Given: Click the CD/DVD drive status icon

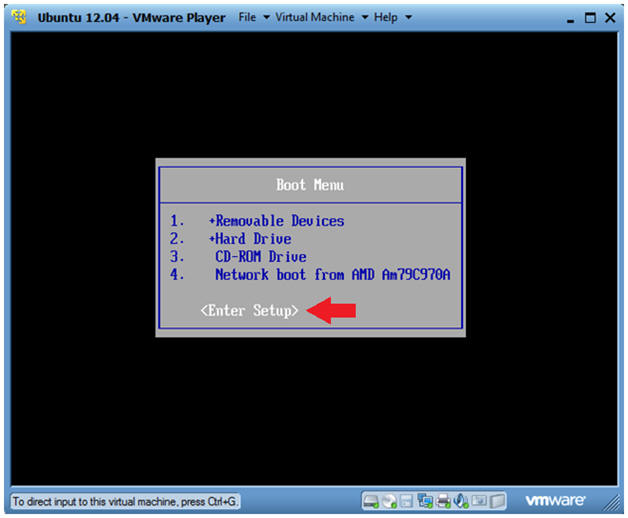Looking at the screenshot, I should (389, 501).
